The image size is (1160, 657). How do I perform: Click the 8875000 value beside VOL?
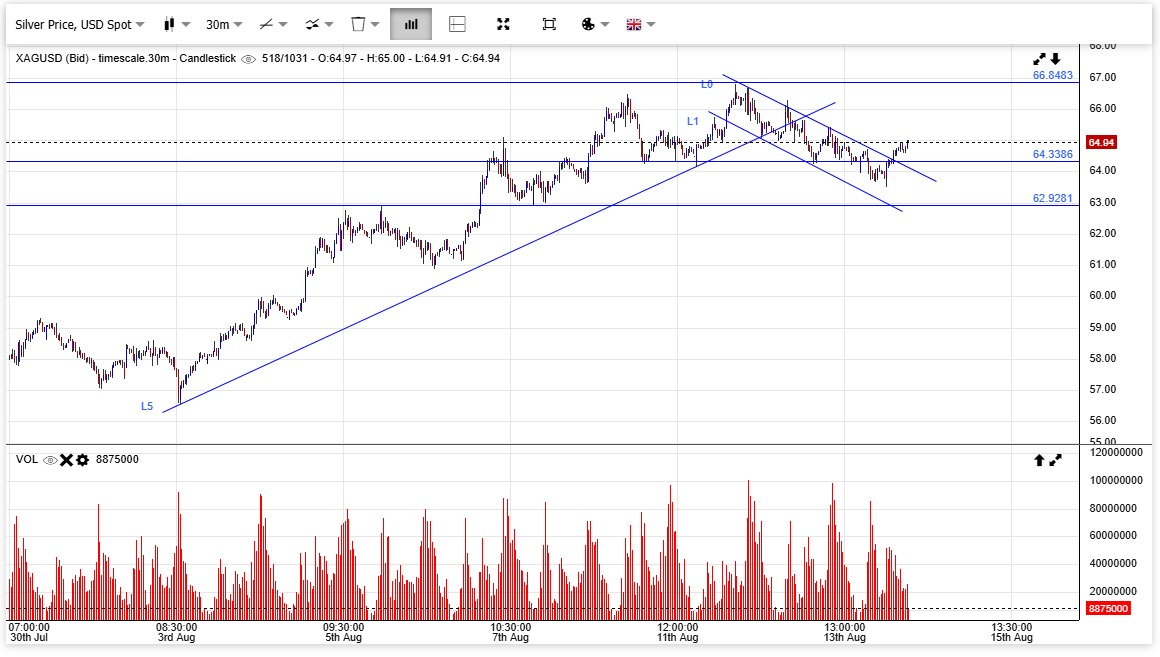tap(117, 459)
